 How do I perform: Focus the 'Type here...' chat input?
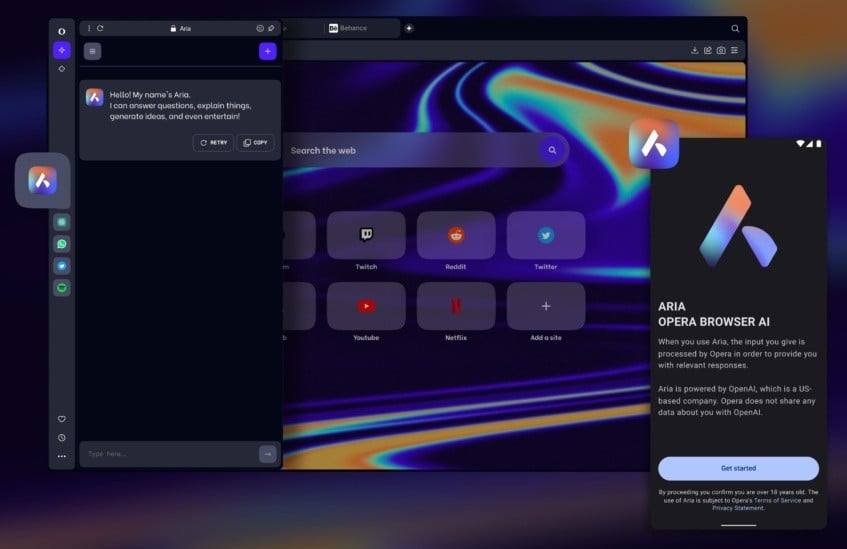(169, 454)
